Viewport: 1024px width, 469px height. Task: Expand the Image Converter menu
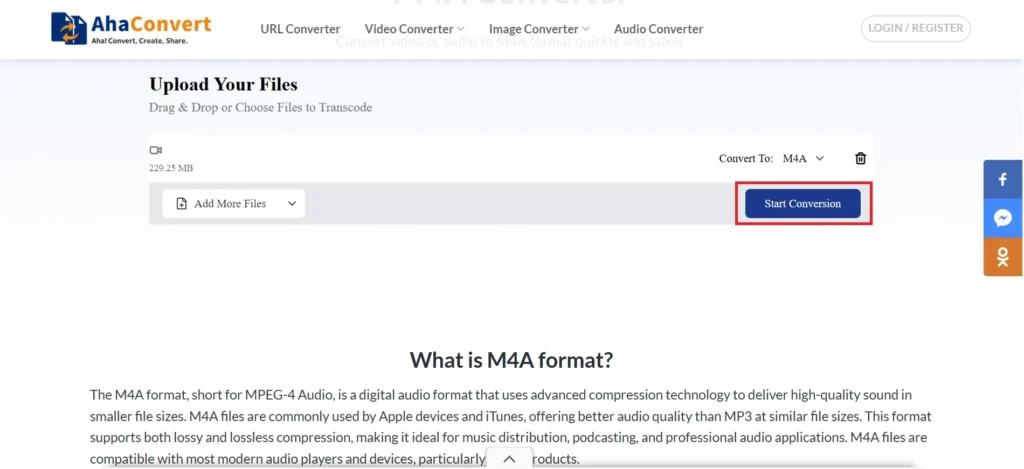click(539, 29)
